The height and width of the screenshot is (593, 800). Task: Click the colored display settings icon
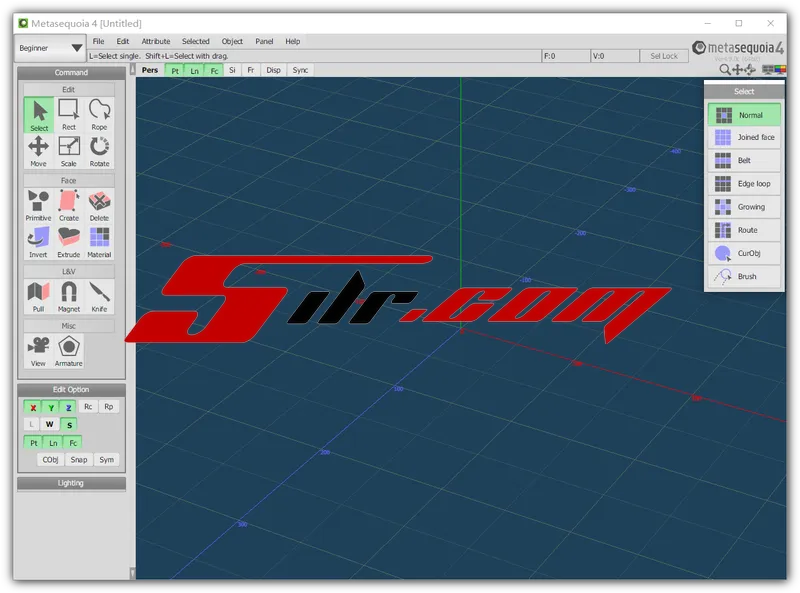(x=780, y=69)
